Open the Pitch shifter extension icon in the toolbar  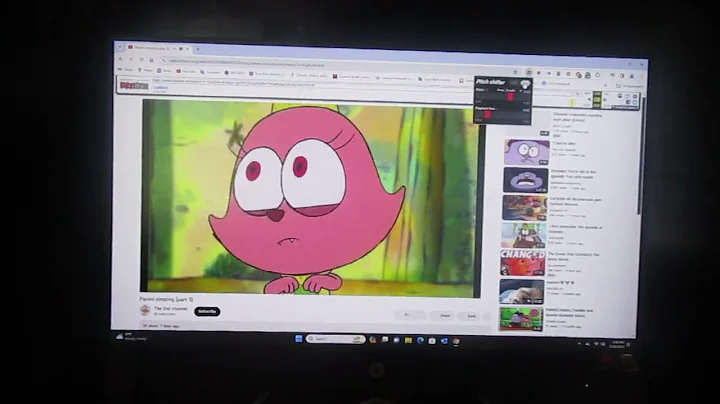529,73
